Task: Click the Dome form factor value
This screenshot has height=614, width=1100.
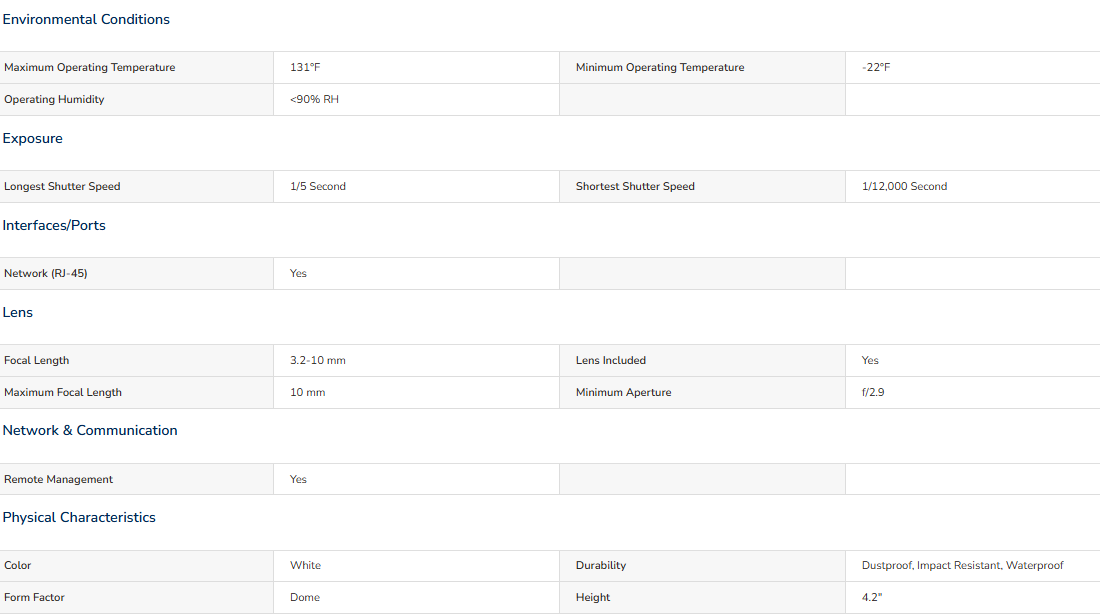Action: 305,598
